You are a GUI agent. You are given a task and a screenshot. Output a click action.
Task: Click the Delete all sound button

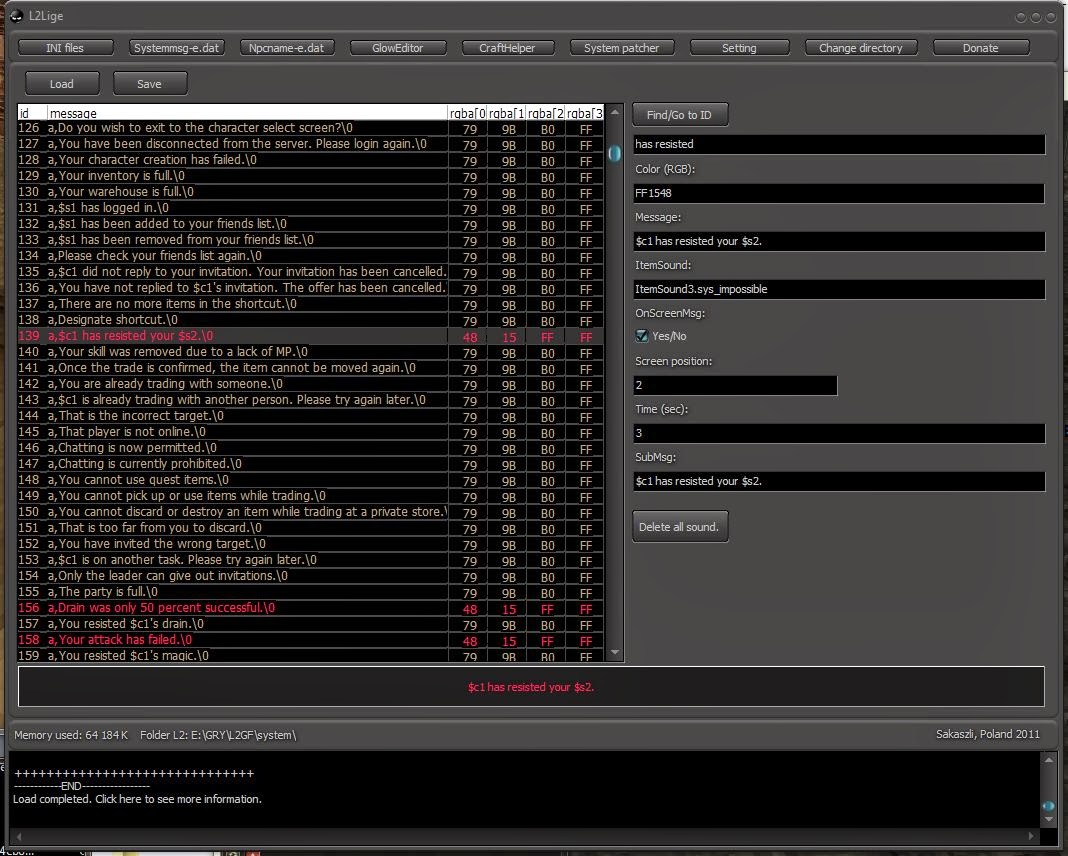pos(679,527)
